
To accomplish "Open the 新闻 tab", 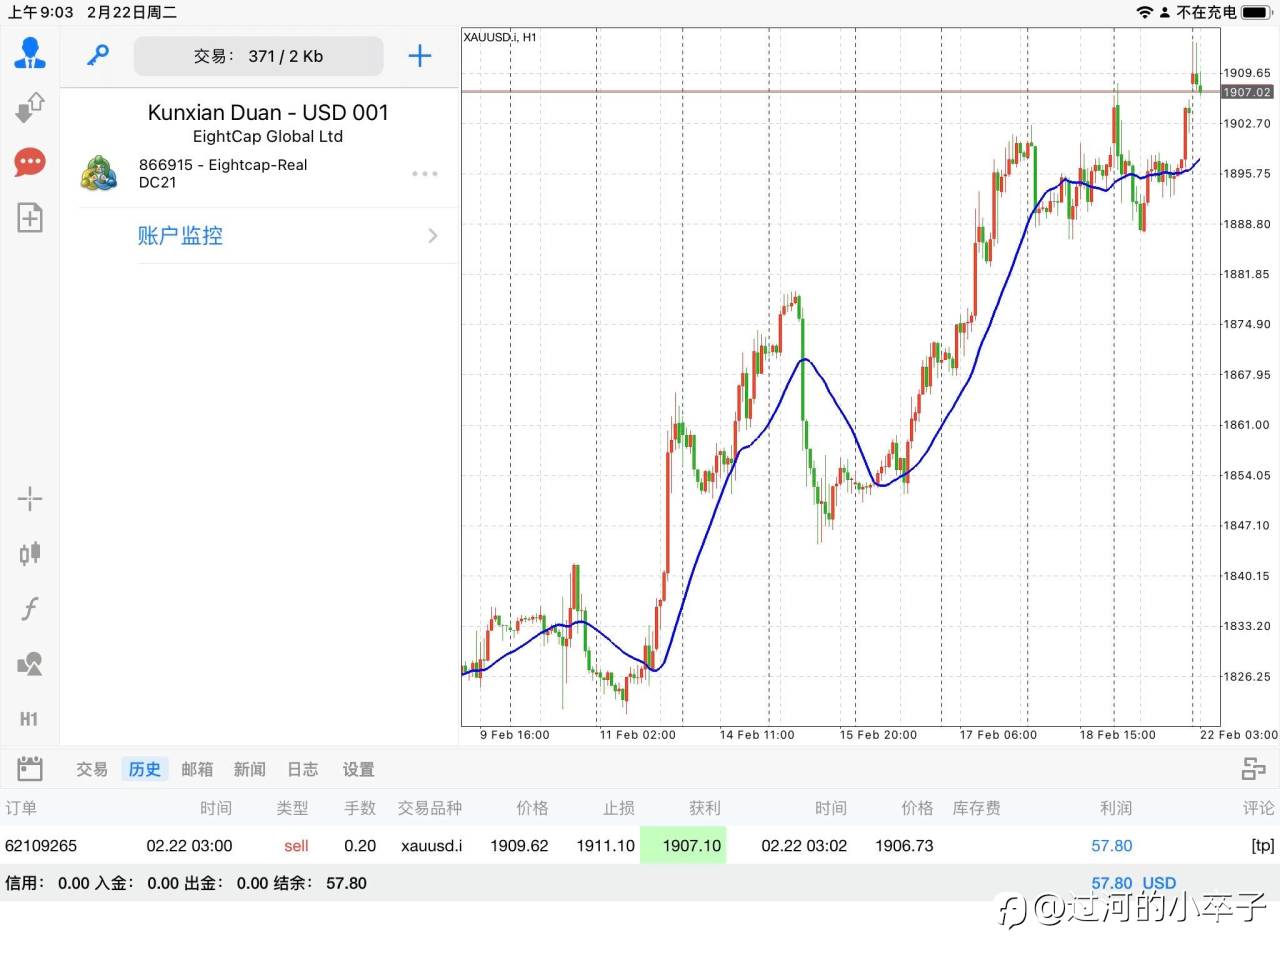I will pos(249,769).
